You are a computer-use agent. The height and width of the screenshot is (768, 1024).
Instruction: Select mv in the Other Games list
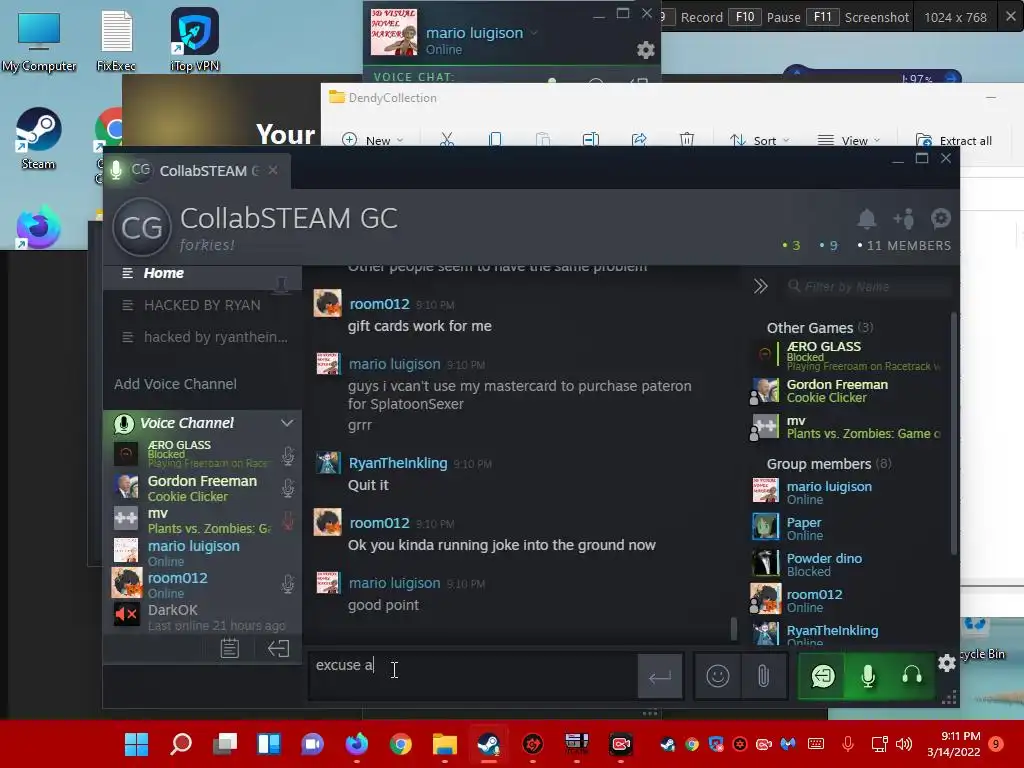point(848,427)
